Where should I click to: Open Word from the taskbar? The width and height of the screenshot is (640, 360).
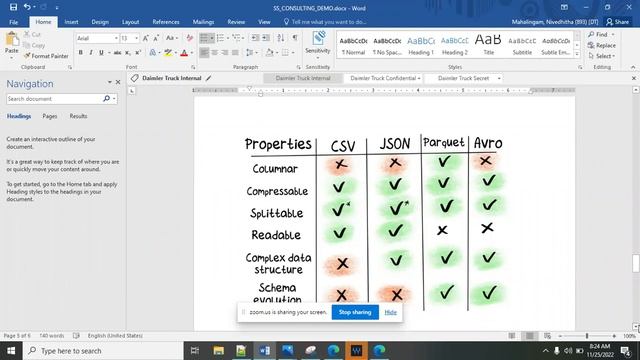click(x=264, y=351)
